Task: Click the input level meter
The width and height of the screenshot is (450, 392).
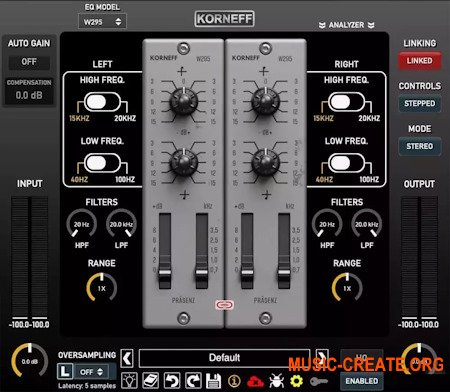Action: (30, 258)
